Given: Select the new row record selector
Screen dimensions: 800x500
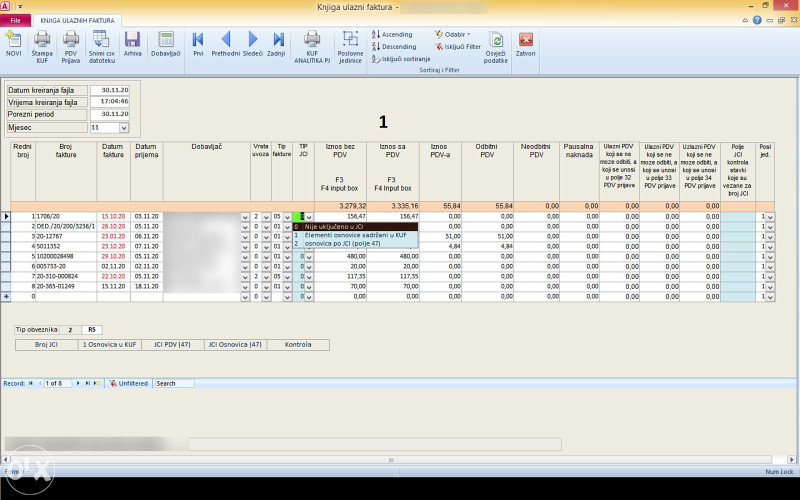Looking at the screenshot, I should pos(6,296).
